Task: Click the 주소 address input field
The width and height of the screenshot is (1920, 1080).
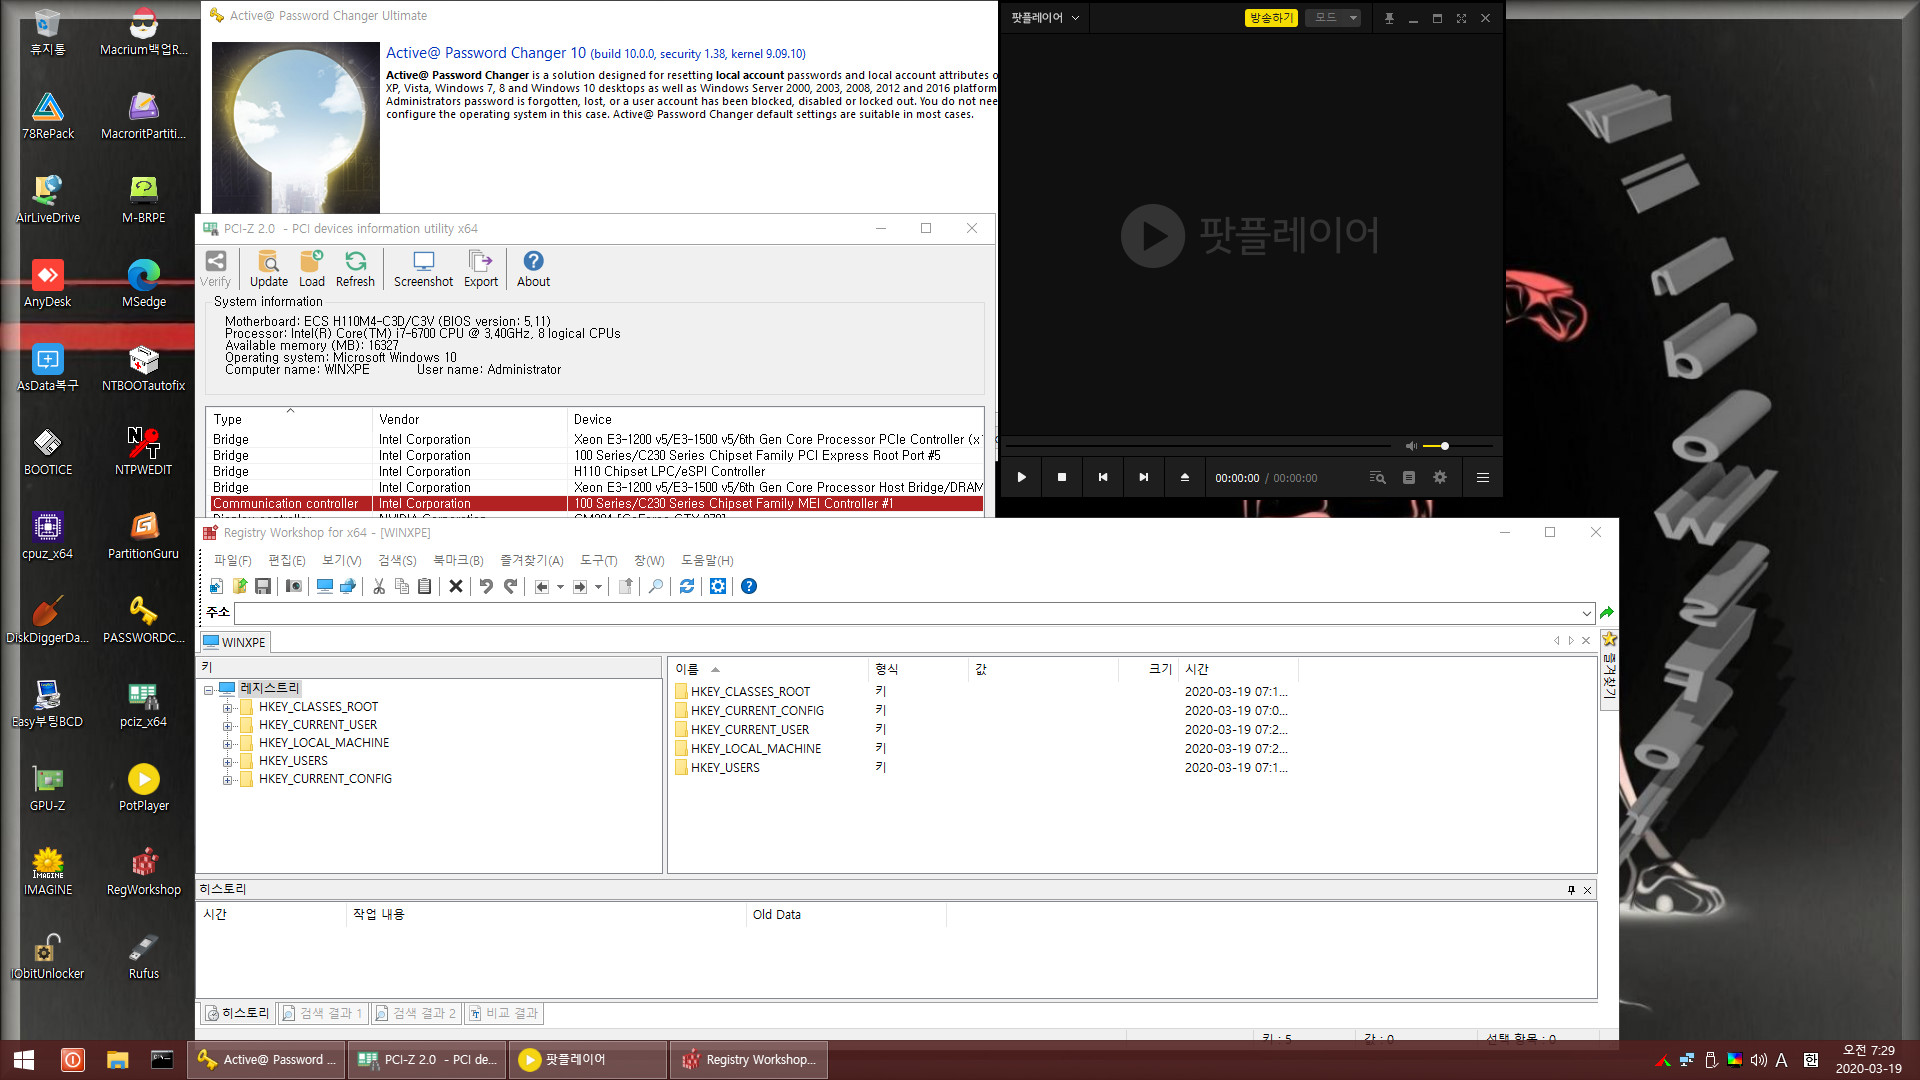Action: coord(906,613)
